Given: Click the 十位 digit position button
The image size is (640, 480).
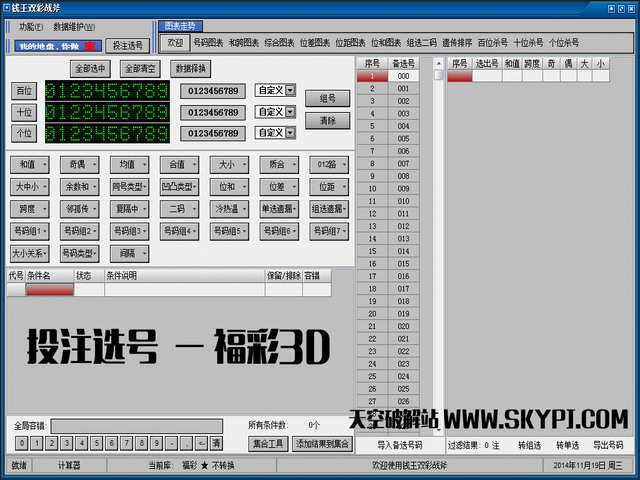Looking at the screenshot, I should 23,112.
